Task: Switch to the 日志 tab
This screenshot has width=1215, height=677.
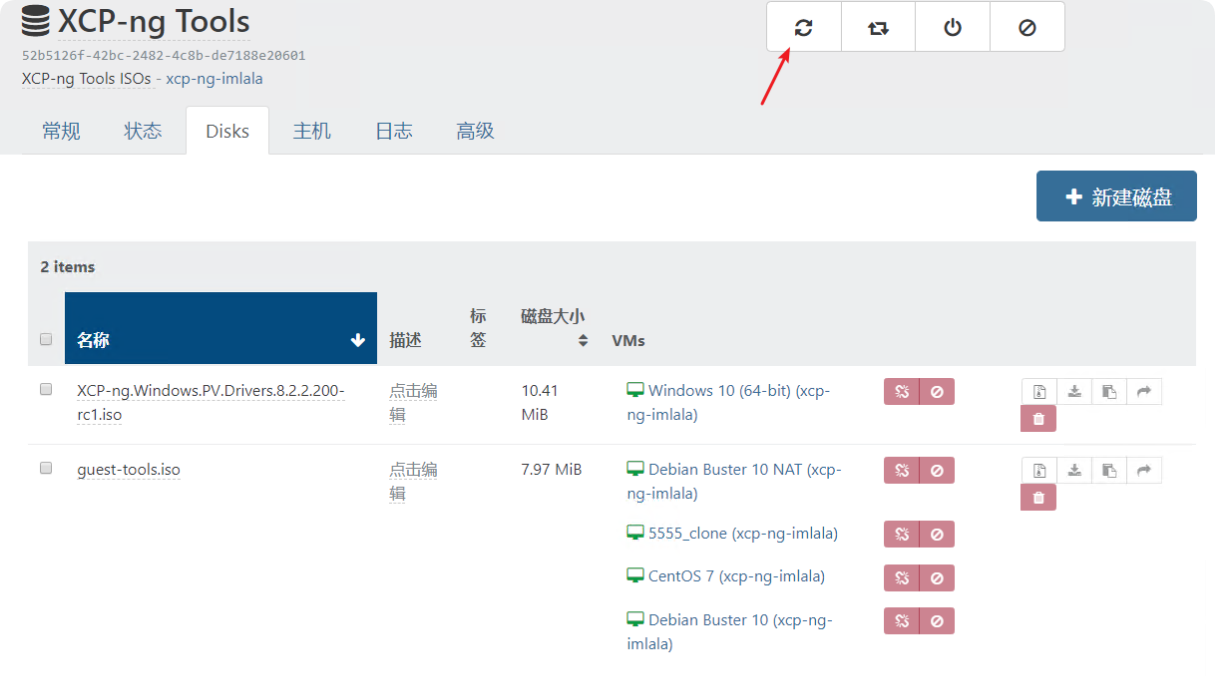Action: click(394, 131)
